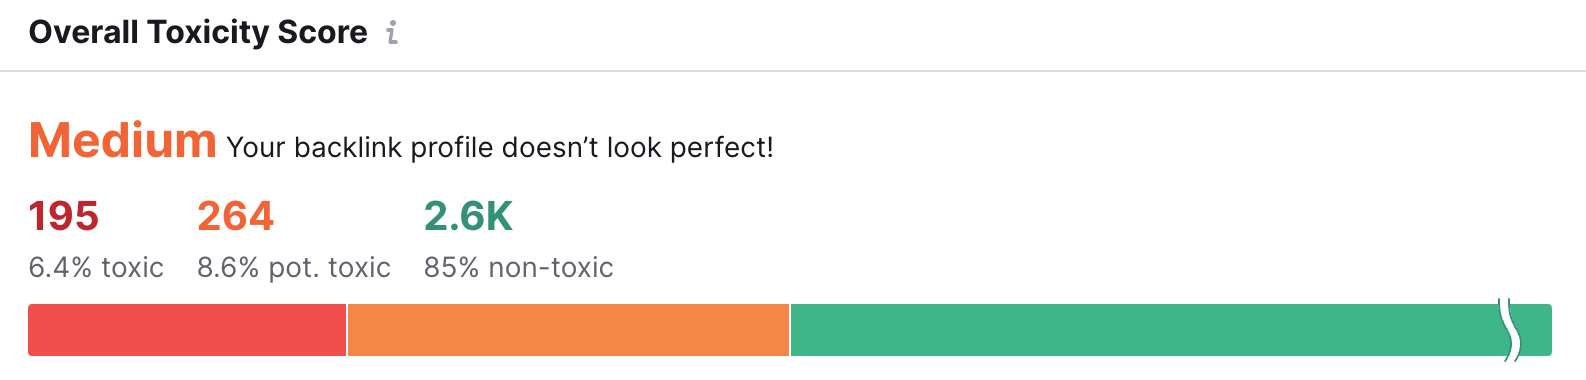The width and height of the screenshot is (1586, 380).
Task: Click the white divider between orange and green segments
Action: coord(790,330)
